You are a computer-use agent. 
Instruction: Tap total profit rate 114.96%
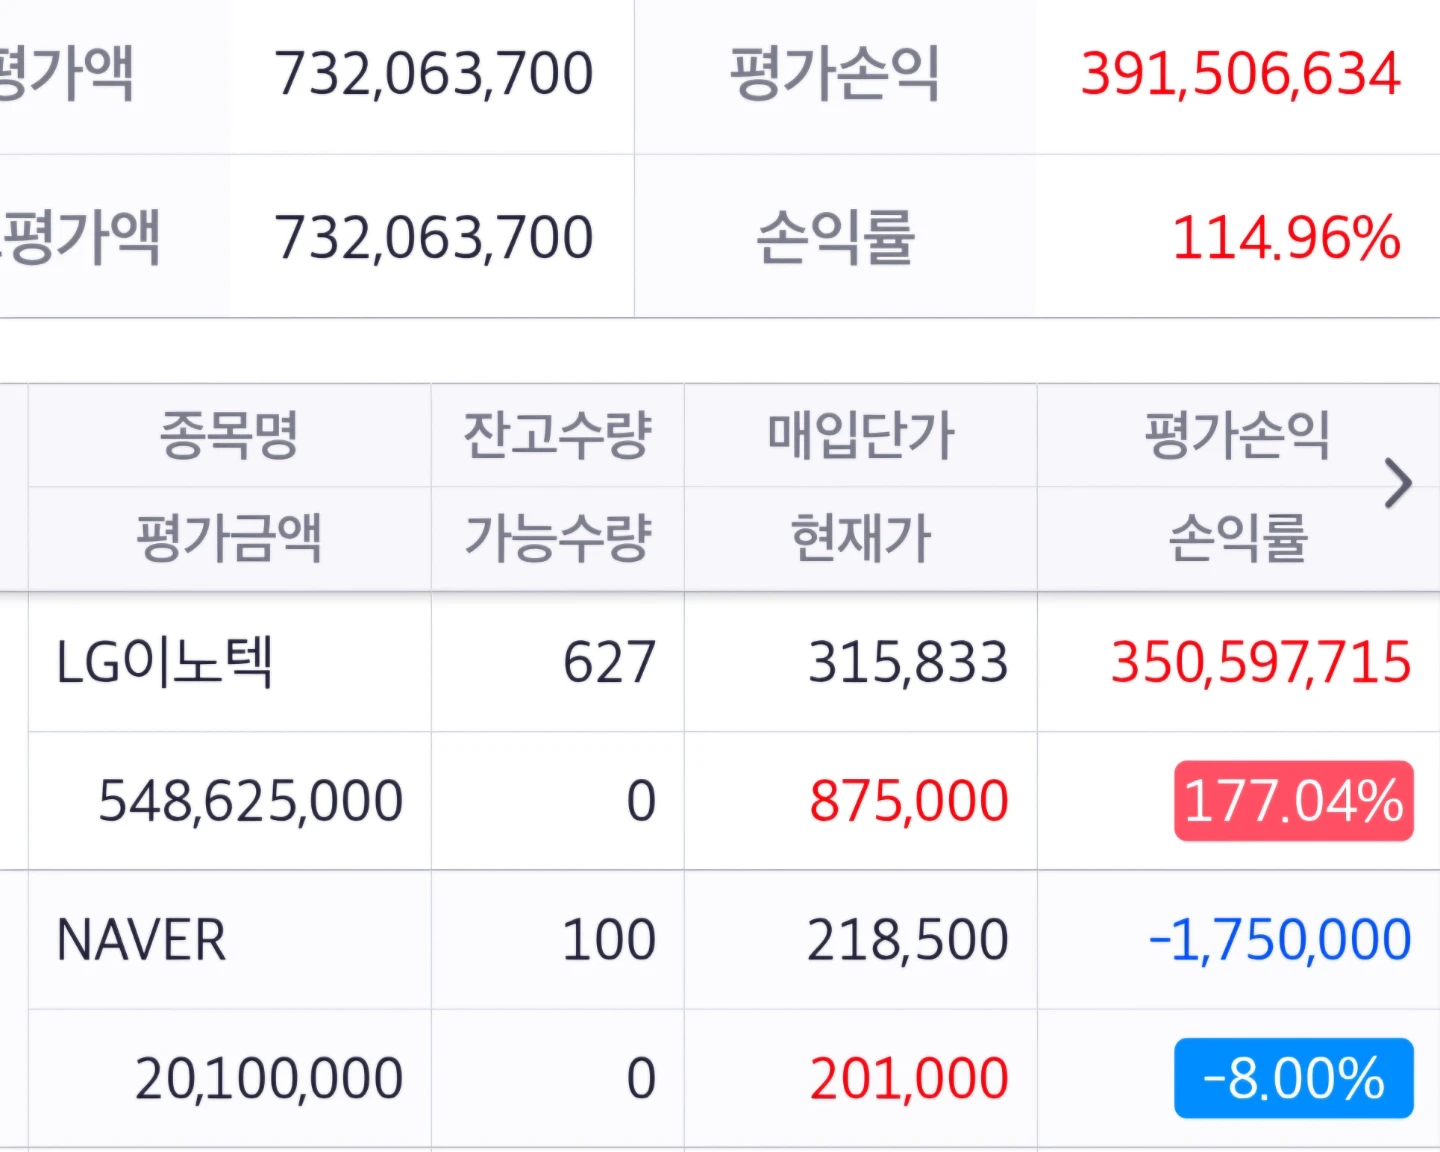coord(1286,238)
